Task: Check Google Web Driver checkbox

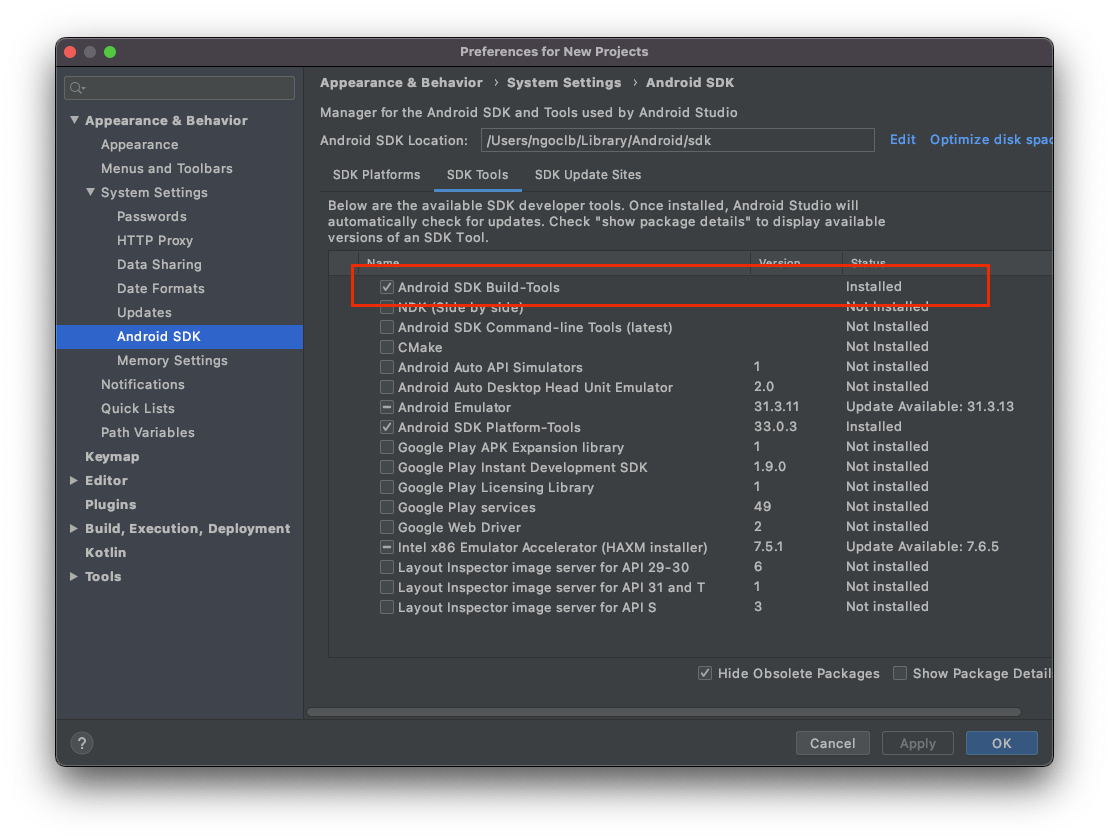Action: [387, 527]
